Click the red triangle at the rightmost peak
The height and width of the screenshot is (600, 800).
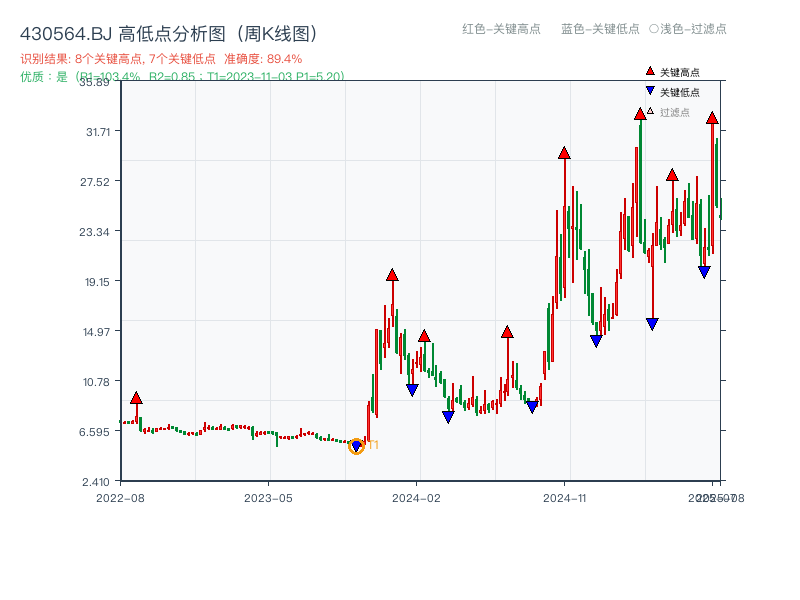[711, 118]
